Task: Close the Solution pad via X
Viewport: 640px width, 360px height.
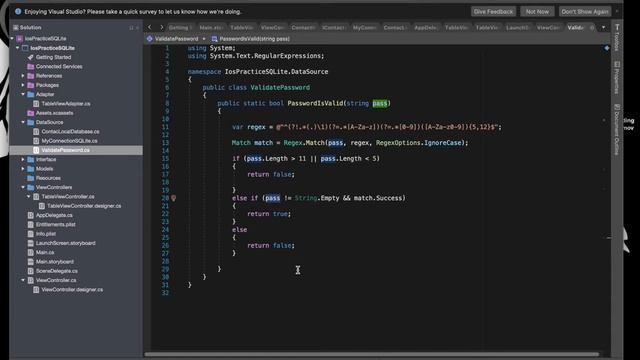Action: 138,28
